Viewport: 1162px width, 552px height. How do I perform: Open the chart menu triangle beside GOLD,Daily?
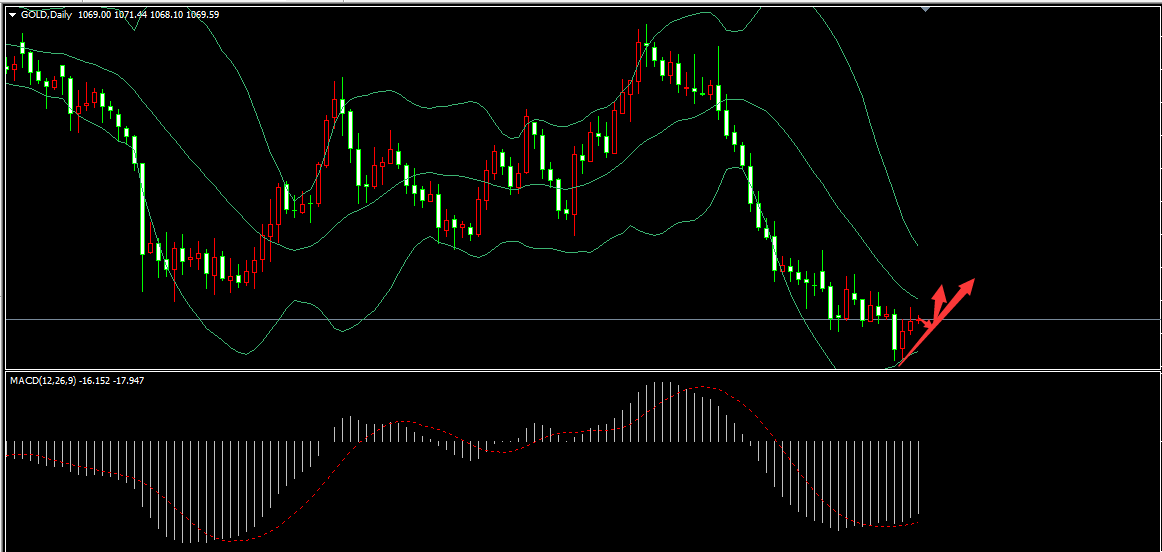12,15
